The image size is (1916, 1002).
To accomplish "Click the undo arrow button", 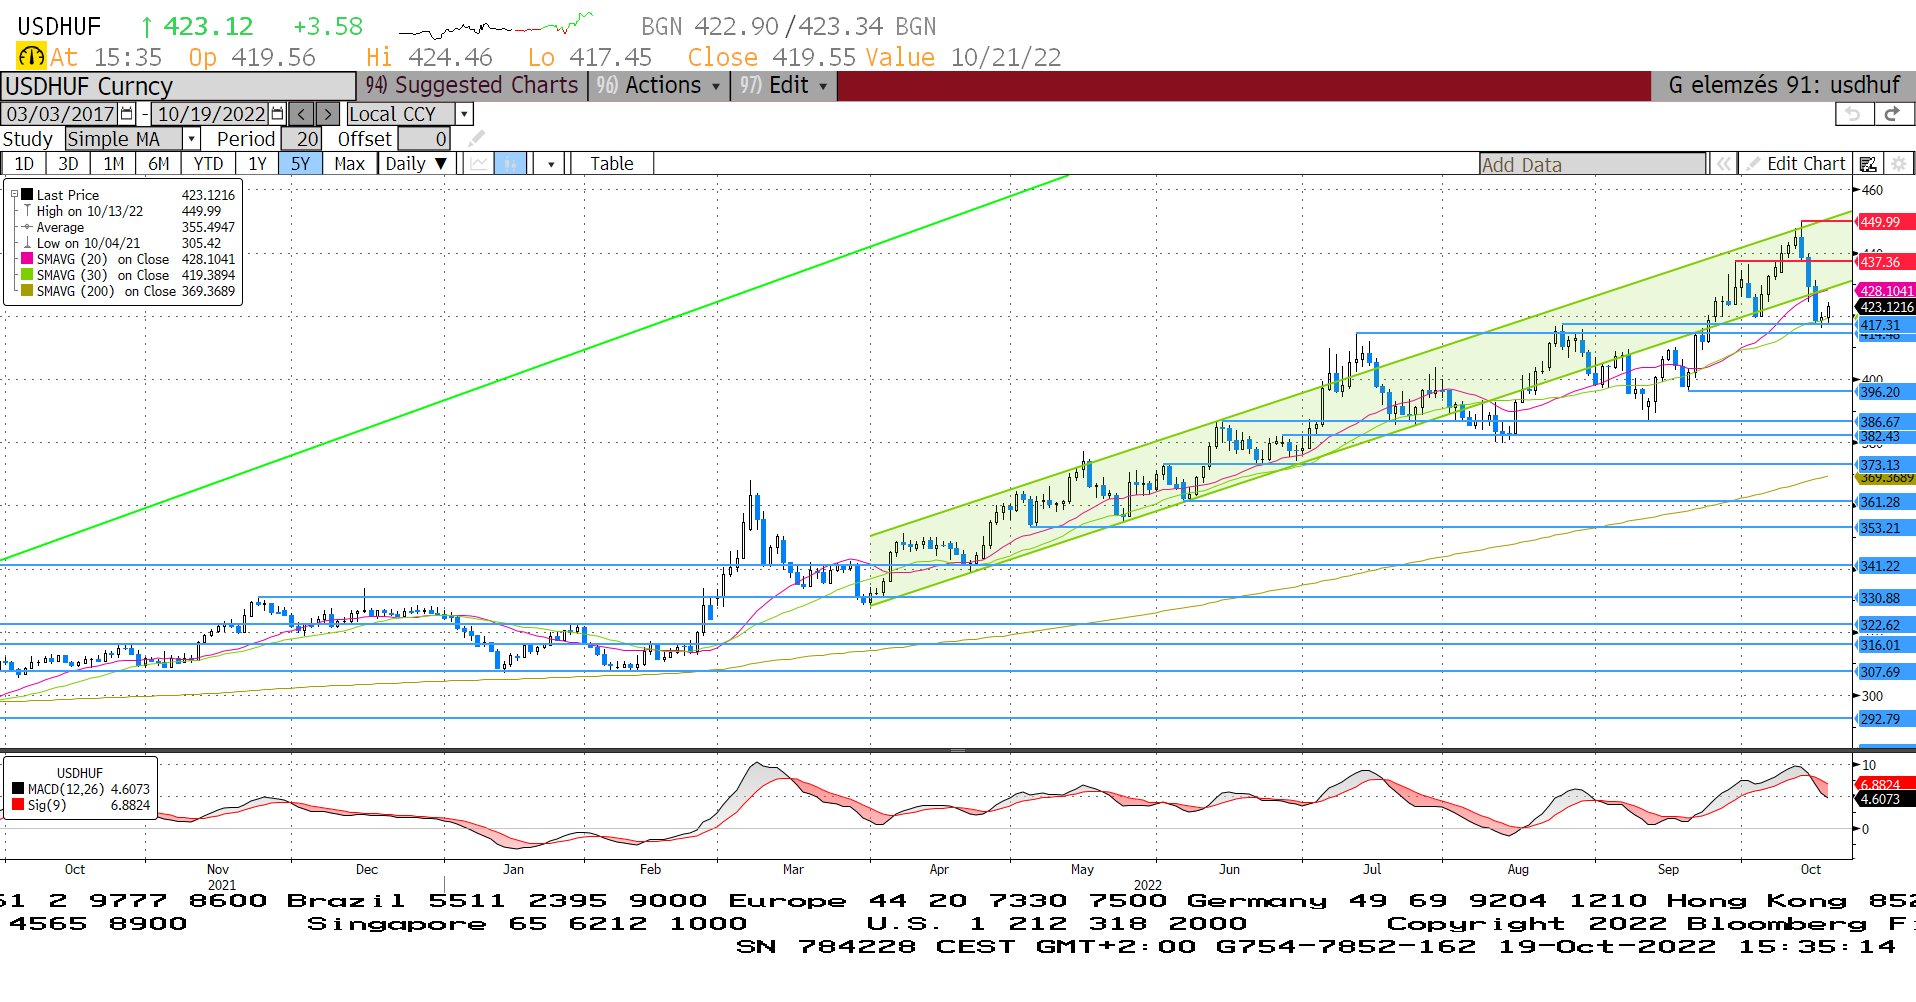I will pos(1853,114).
